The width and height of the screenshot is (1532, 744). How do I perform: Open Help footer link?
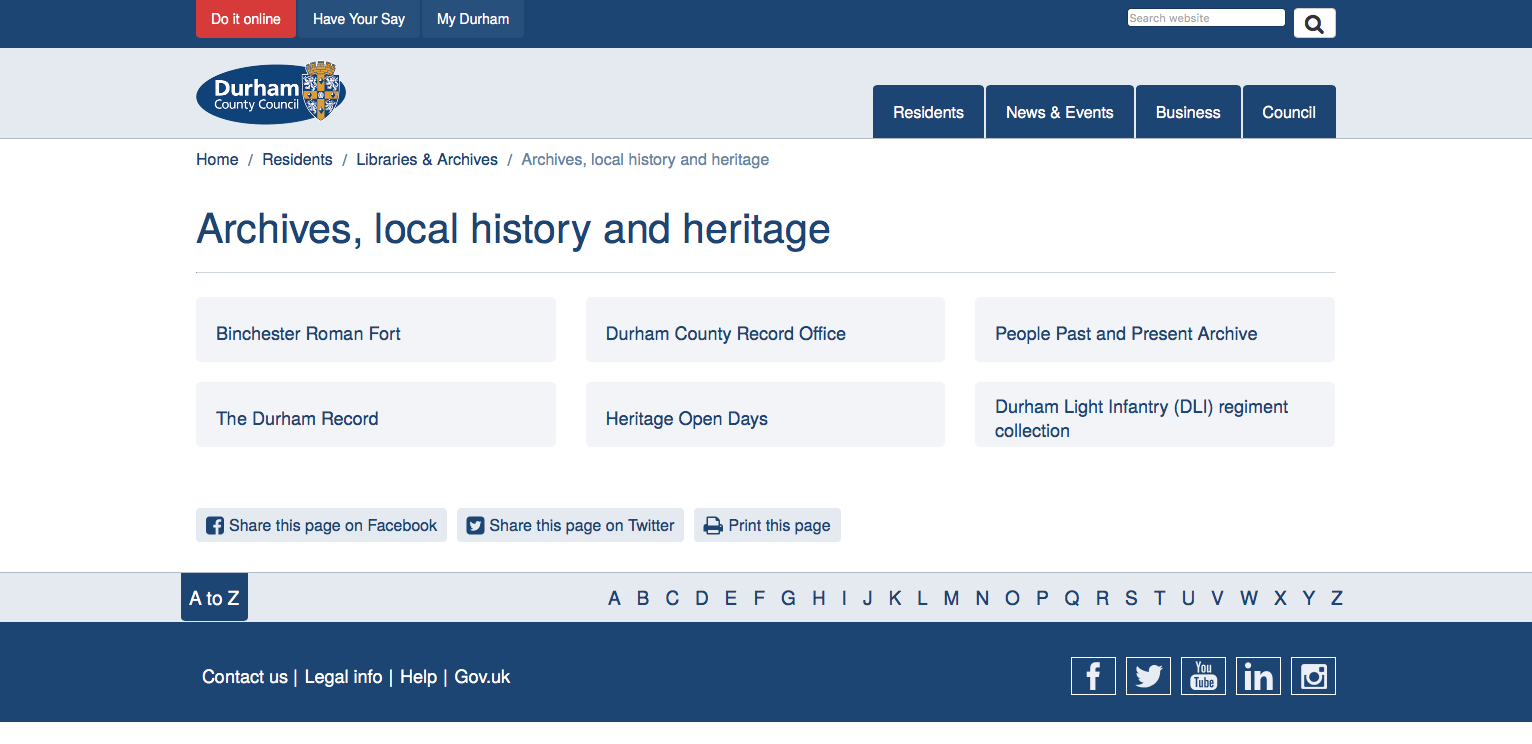pos(418,677)
